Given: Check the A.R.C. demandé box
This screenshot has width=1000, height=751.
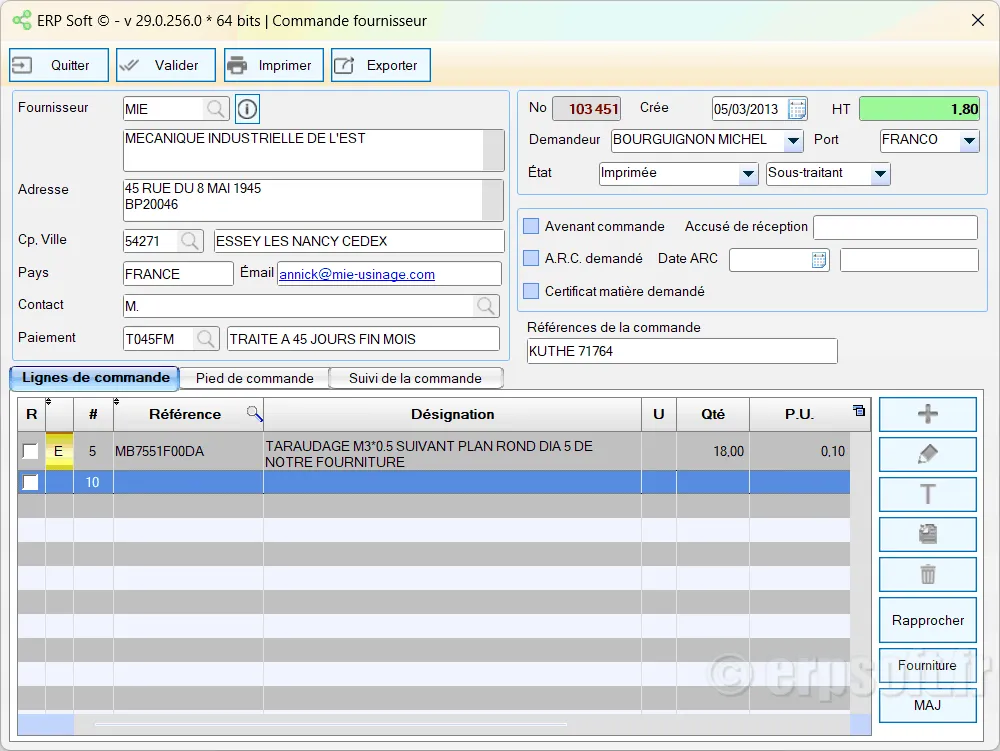Looking at the screenshot, I should pyautogui.click(x=532, y=258).
